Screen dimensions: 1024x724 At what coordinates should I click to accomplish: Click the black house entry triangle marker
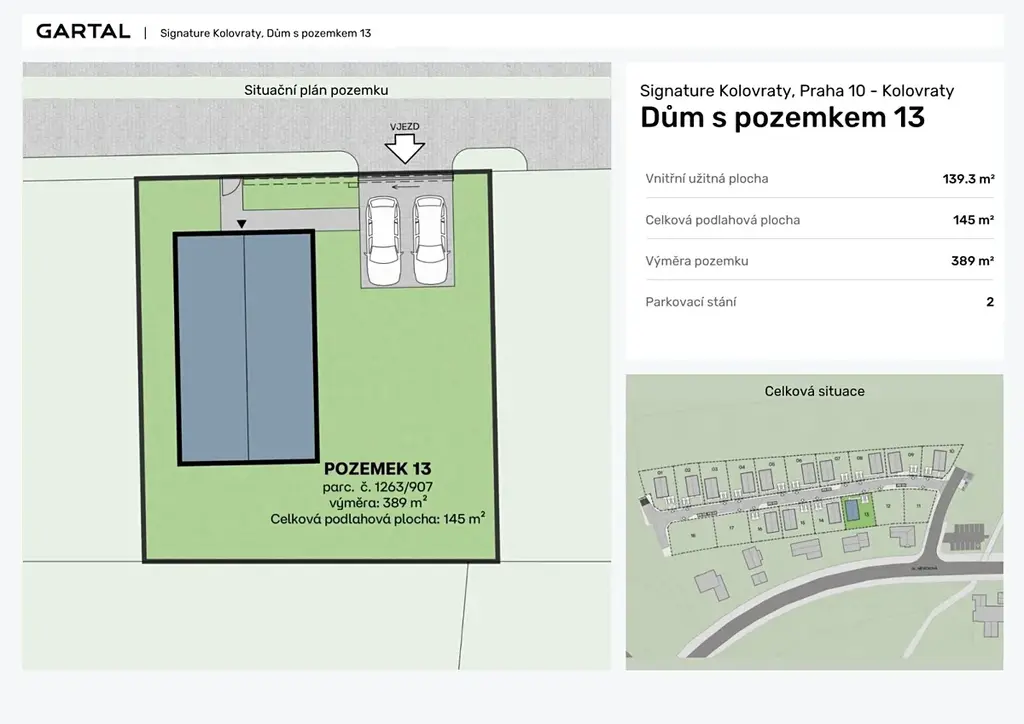point(240,224)
